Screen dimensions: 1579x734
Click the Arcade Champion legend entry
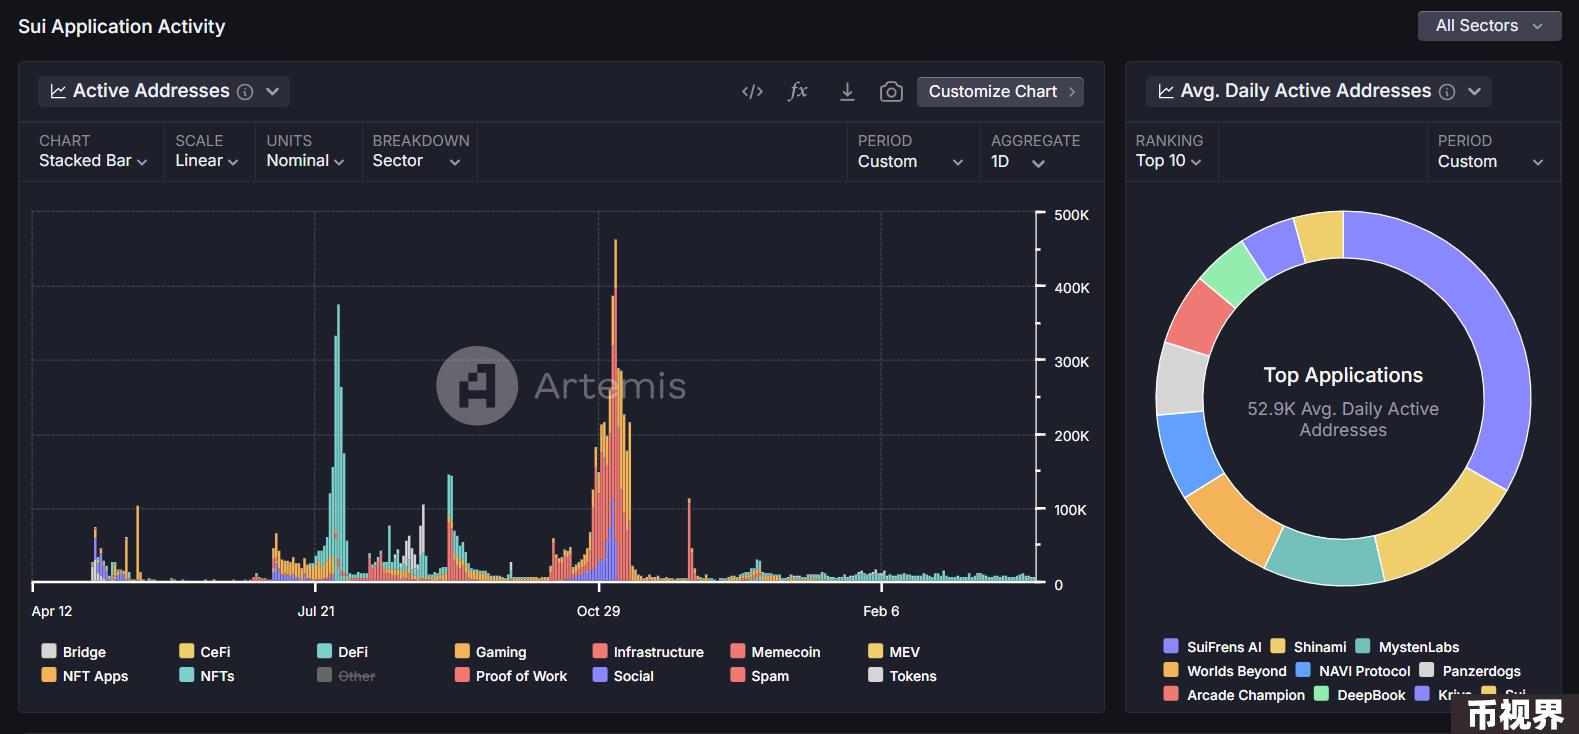click(x=1235, y=695)
